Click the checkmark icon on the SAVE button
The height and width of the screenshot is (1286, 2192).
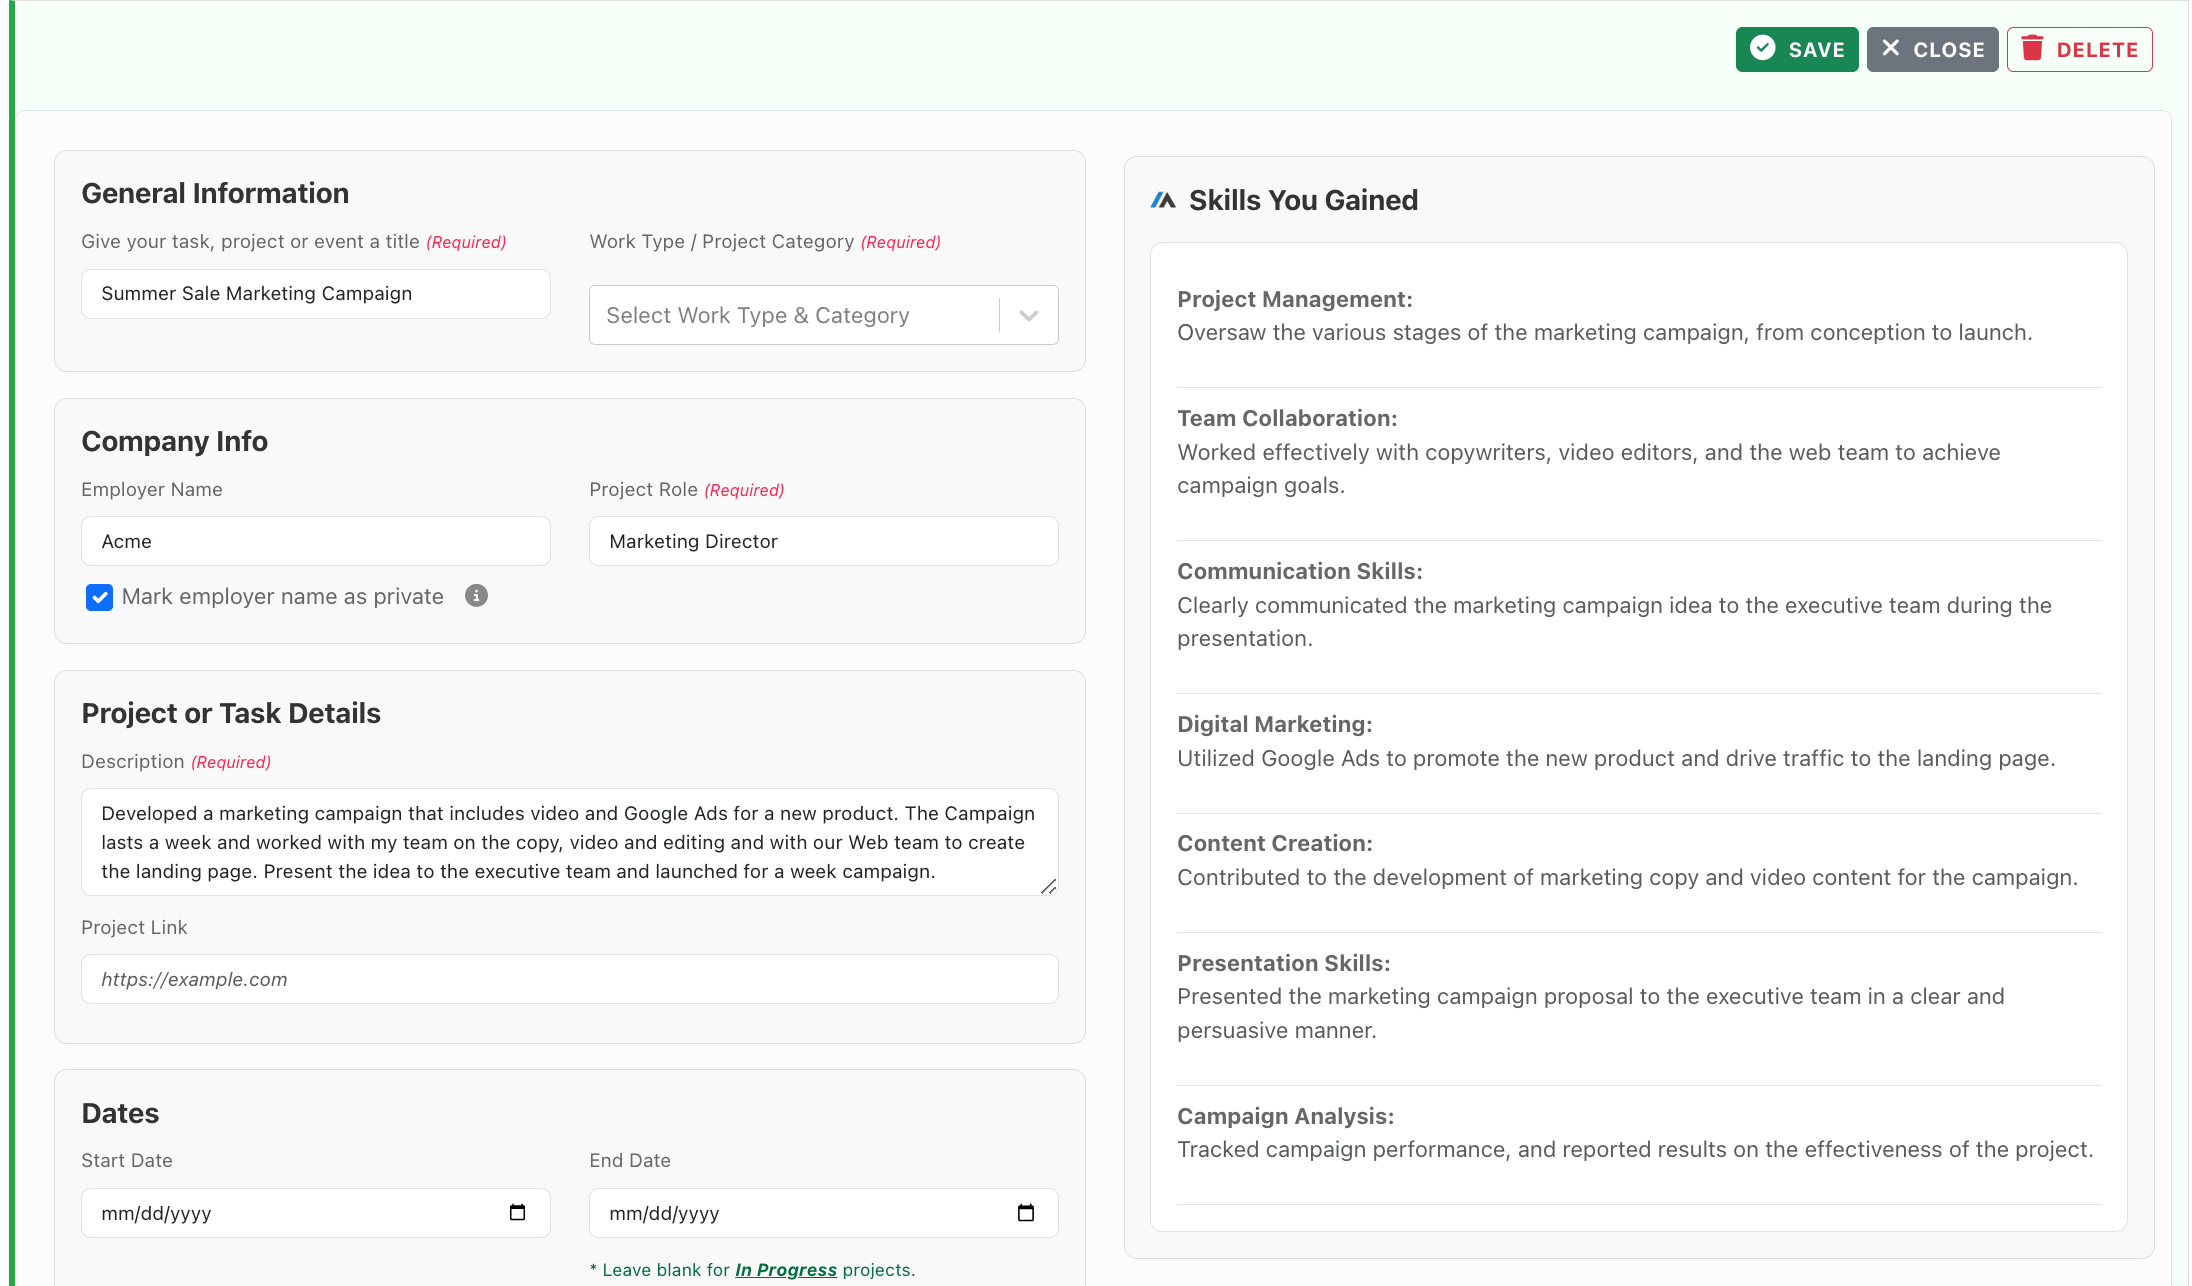(x=1764, y=48)
